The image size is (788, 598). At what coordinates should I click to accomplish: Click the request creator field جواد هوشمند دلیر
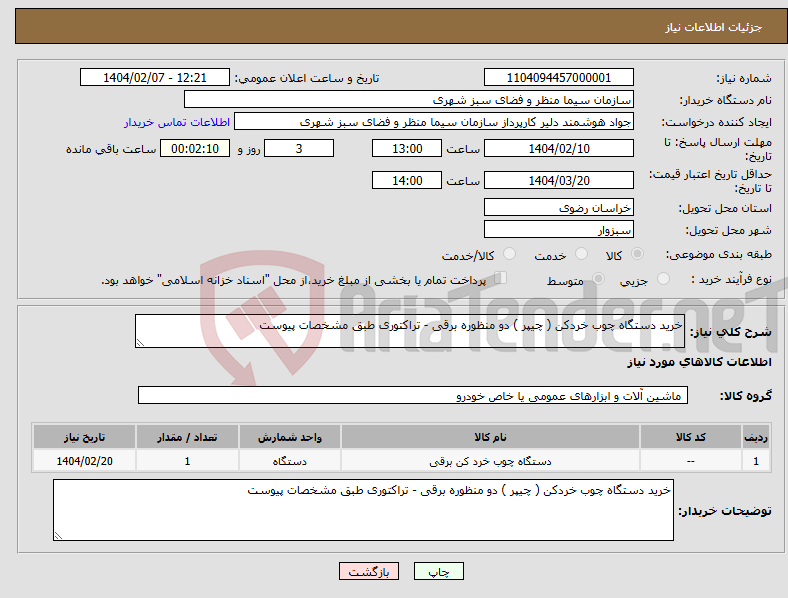pyautogui.click(x=434, y=122)
